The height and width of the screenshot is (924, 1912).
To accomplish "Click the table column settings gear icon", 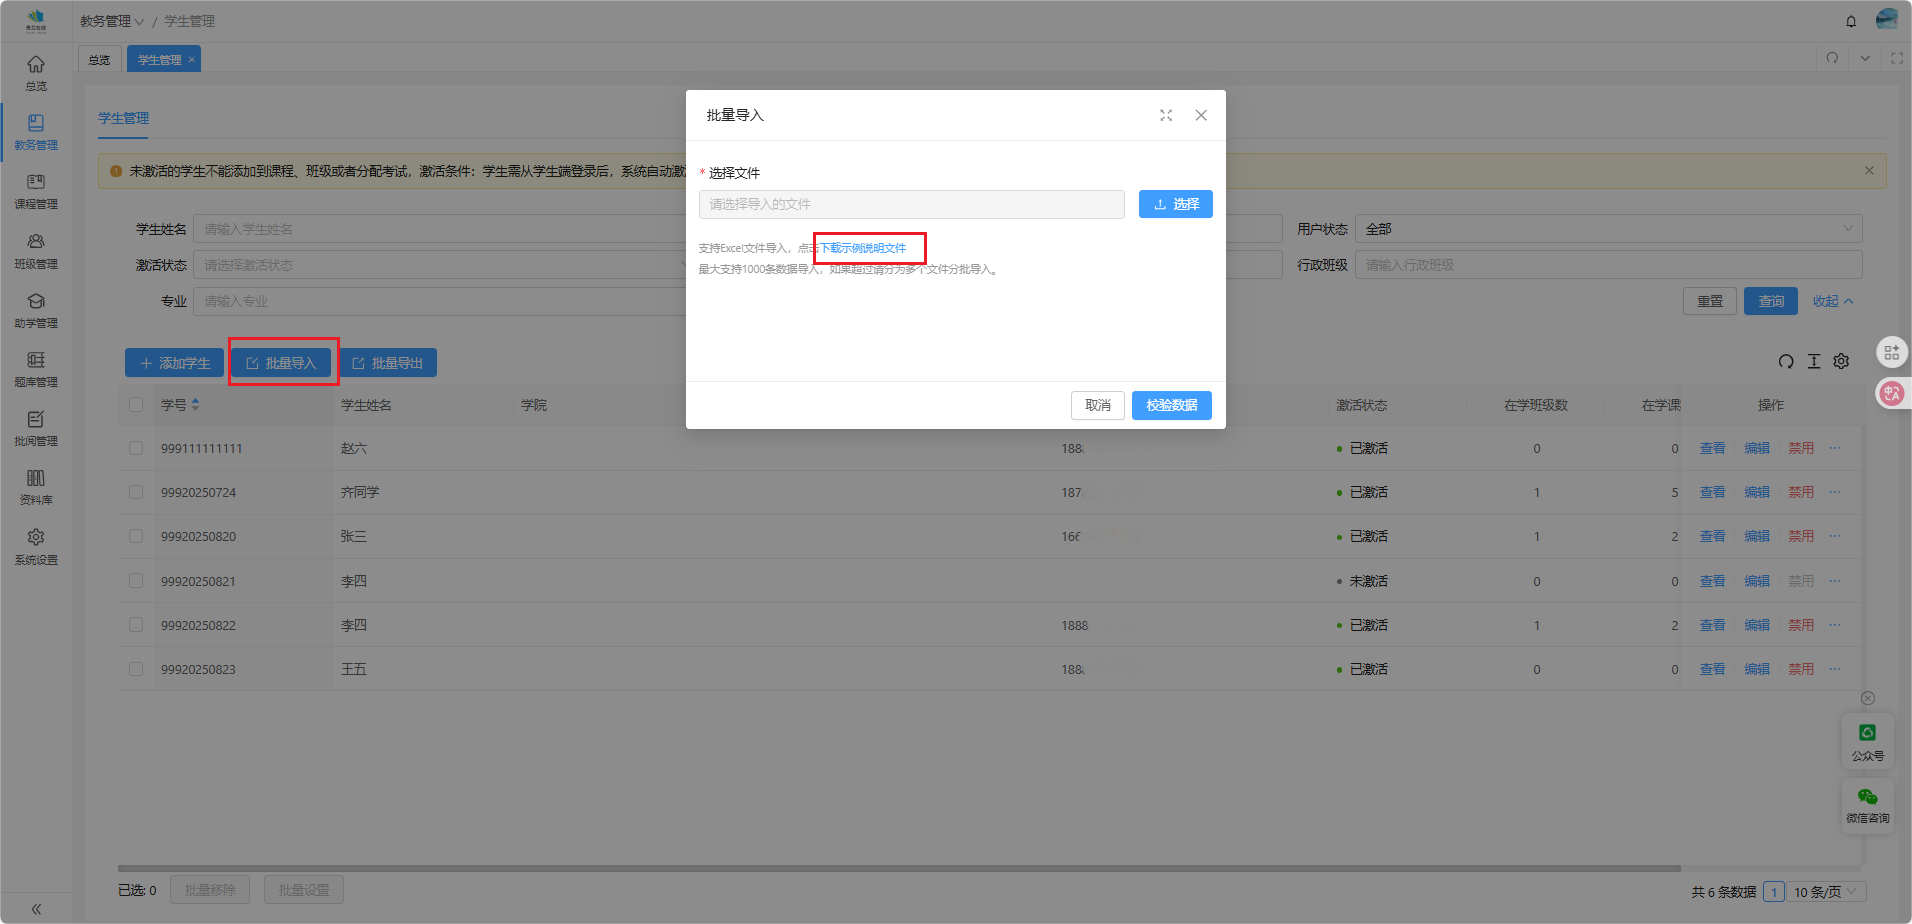I will pos(1841,362).
